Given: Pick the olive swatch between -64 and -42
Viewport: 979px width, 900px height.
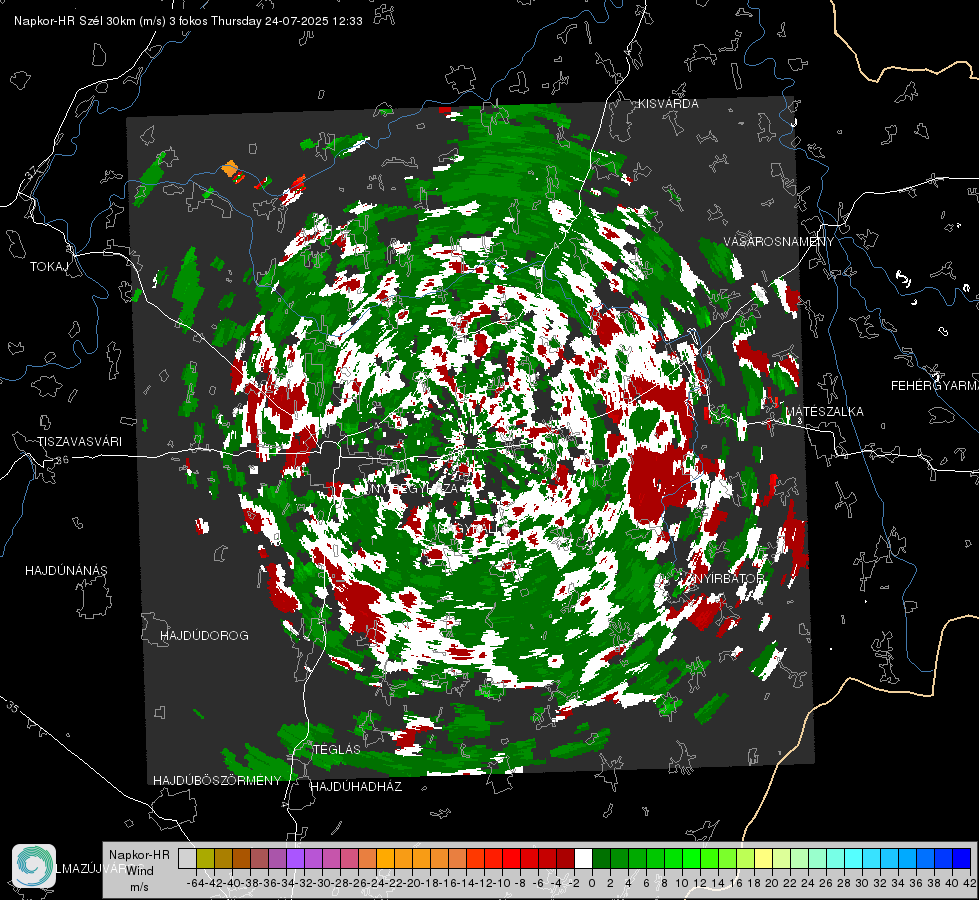Looking at the screenshot, I should tap(205, 858).
